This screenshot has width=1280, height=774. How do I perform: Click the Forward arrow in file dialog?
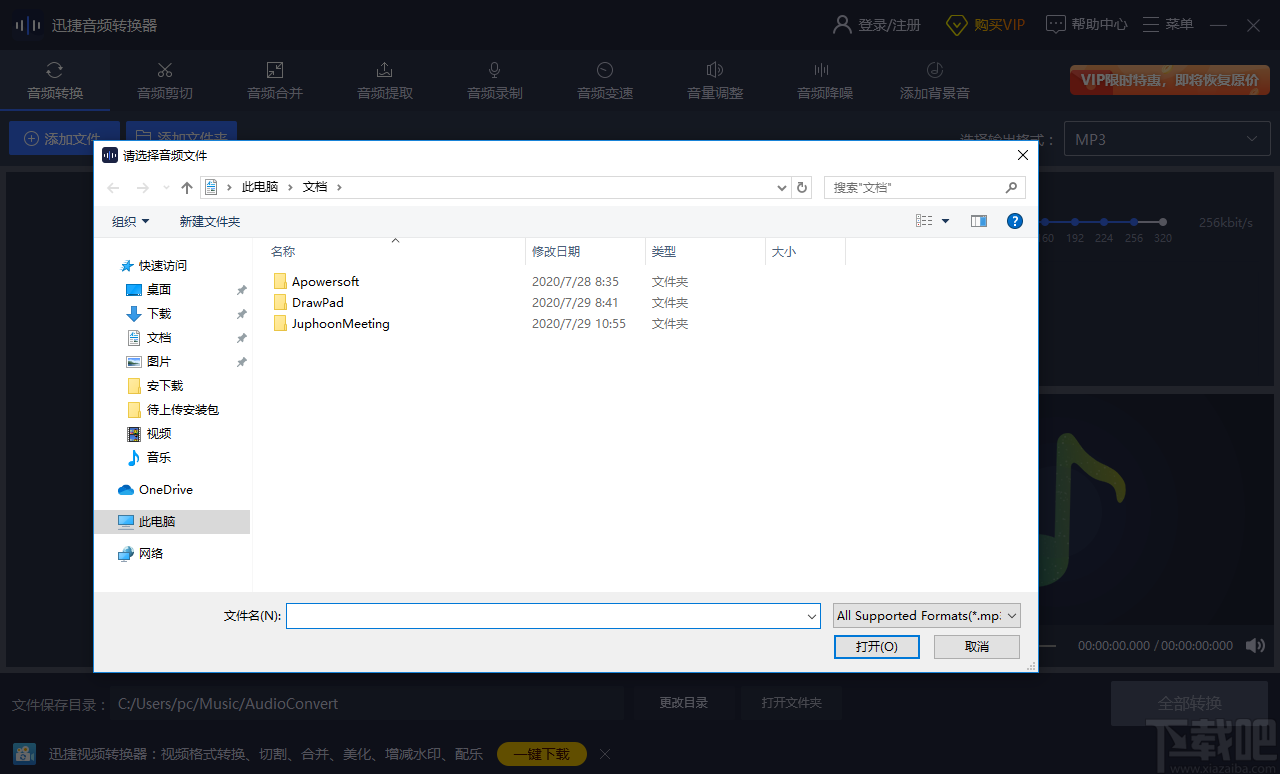143,187
